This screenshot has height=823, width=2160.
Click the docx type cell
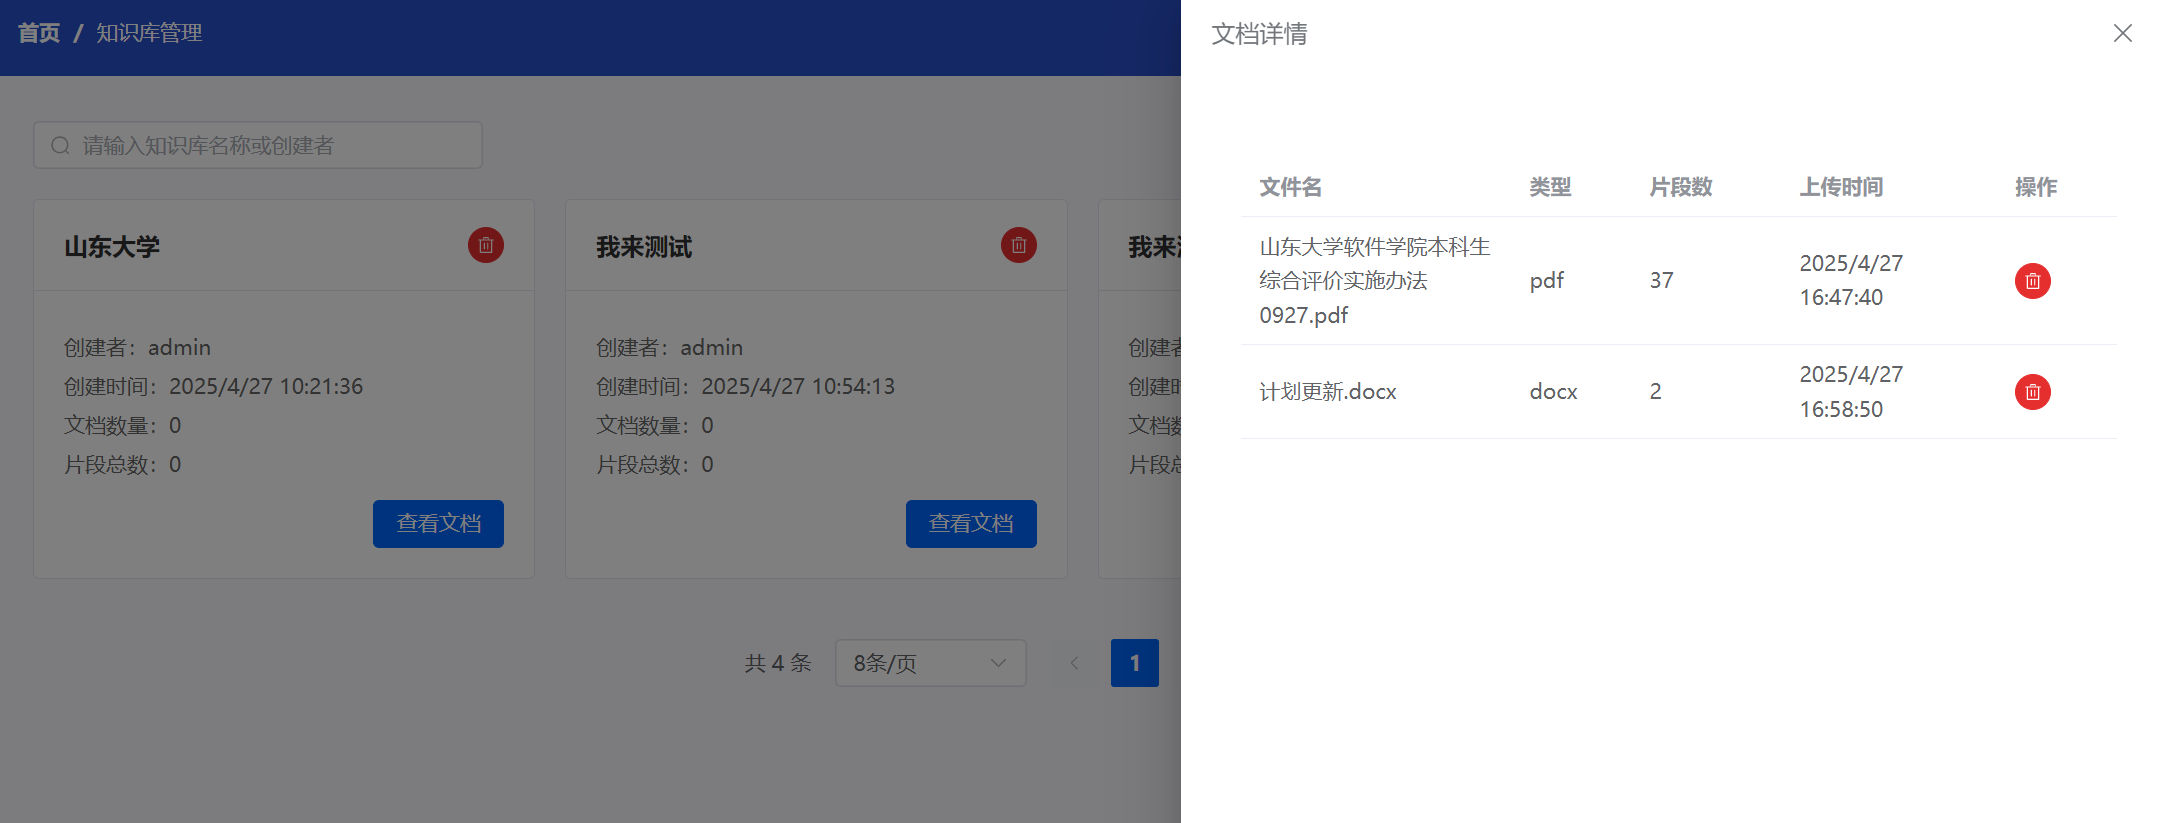(1553, 392)
